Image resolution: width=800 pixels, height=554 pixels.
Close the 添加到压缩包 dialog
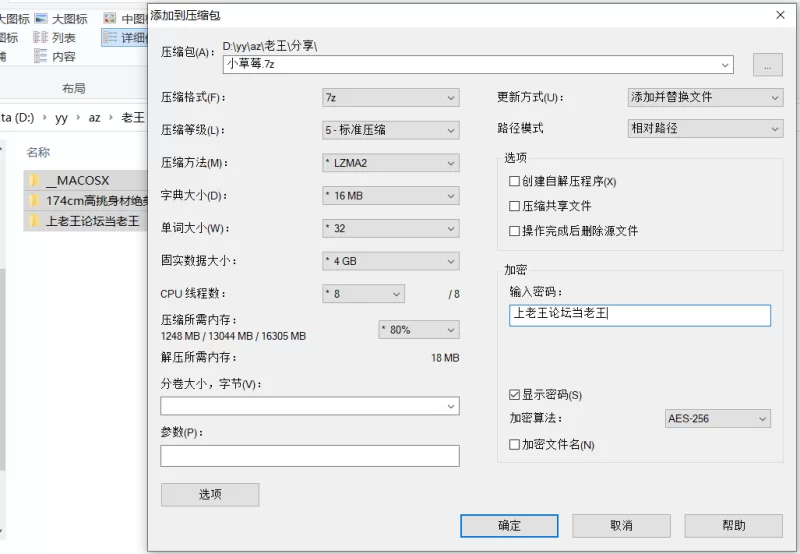coord(780,15)
